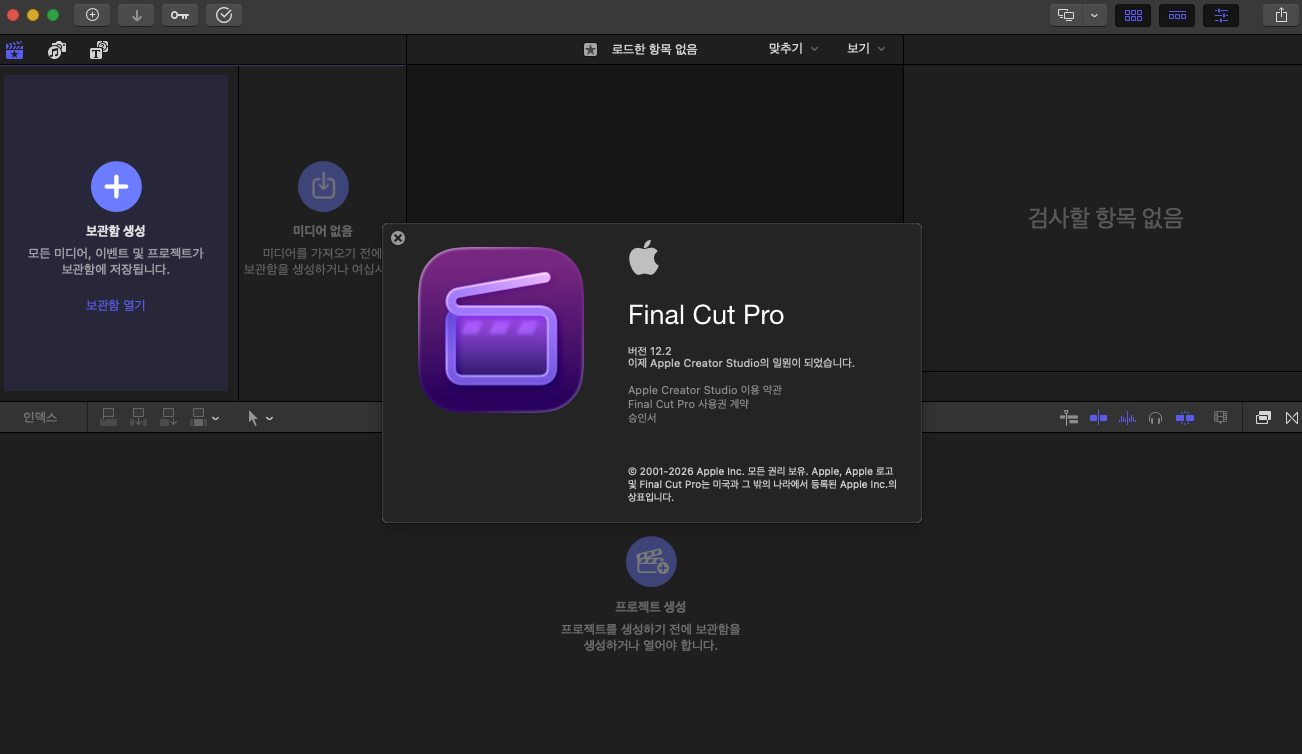Image resolution: width=1302 pixels, height=754 pixels.
Task: Click the plus circle button in the toolbar
Action: [92, 15]
